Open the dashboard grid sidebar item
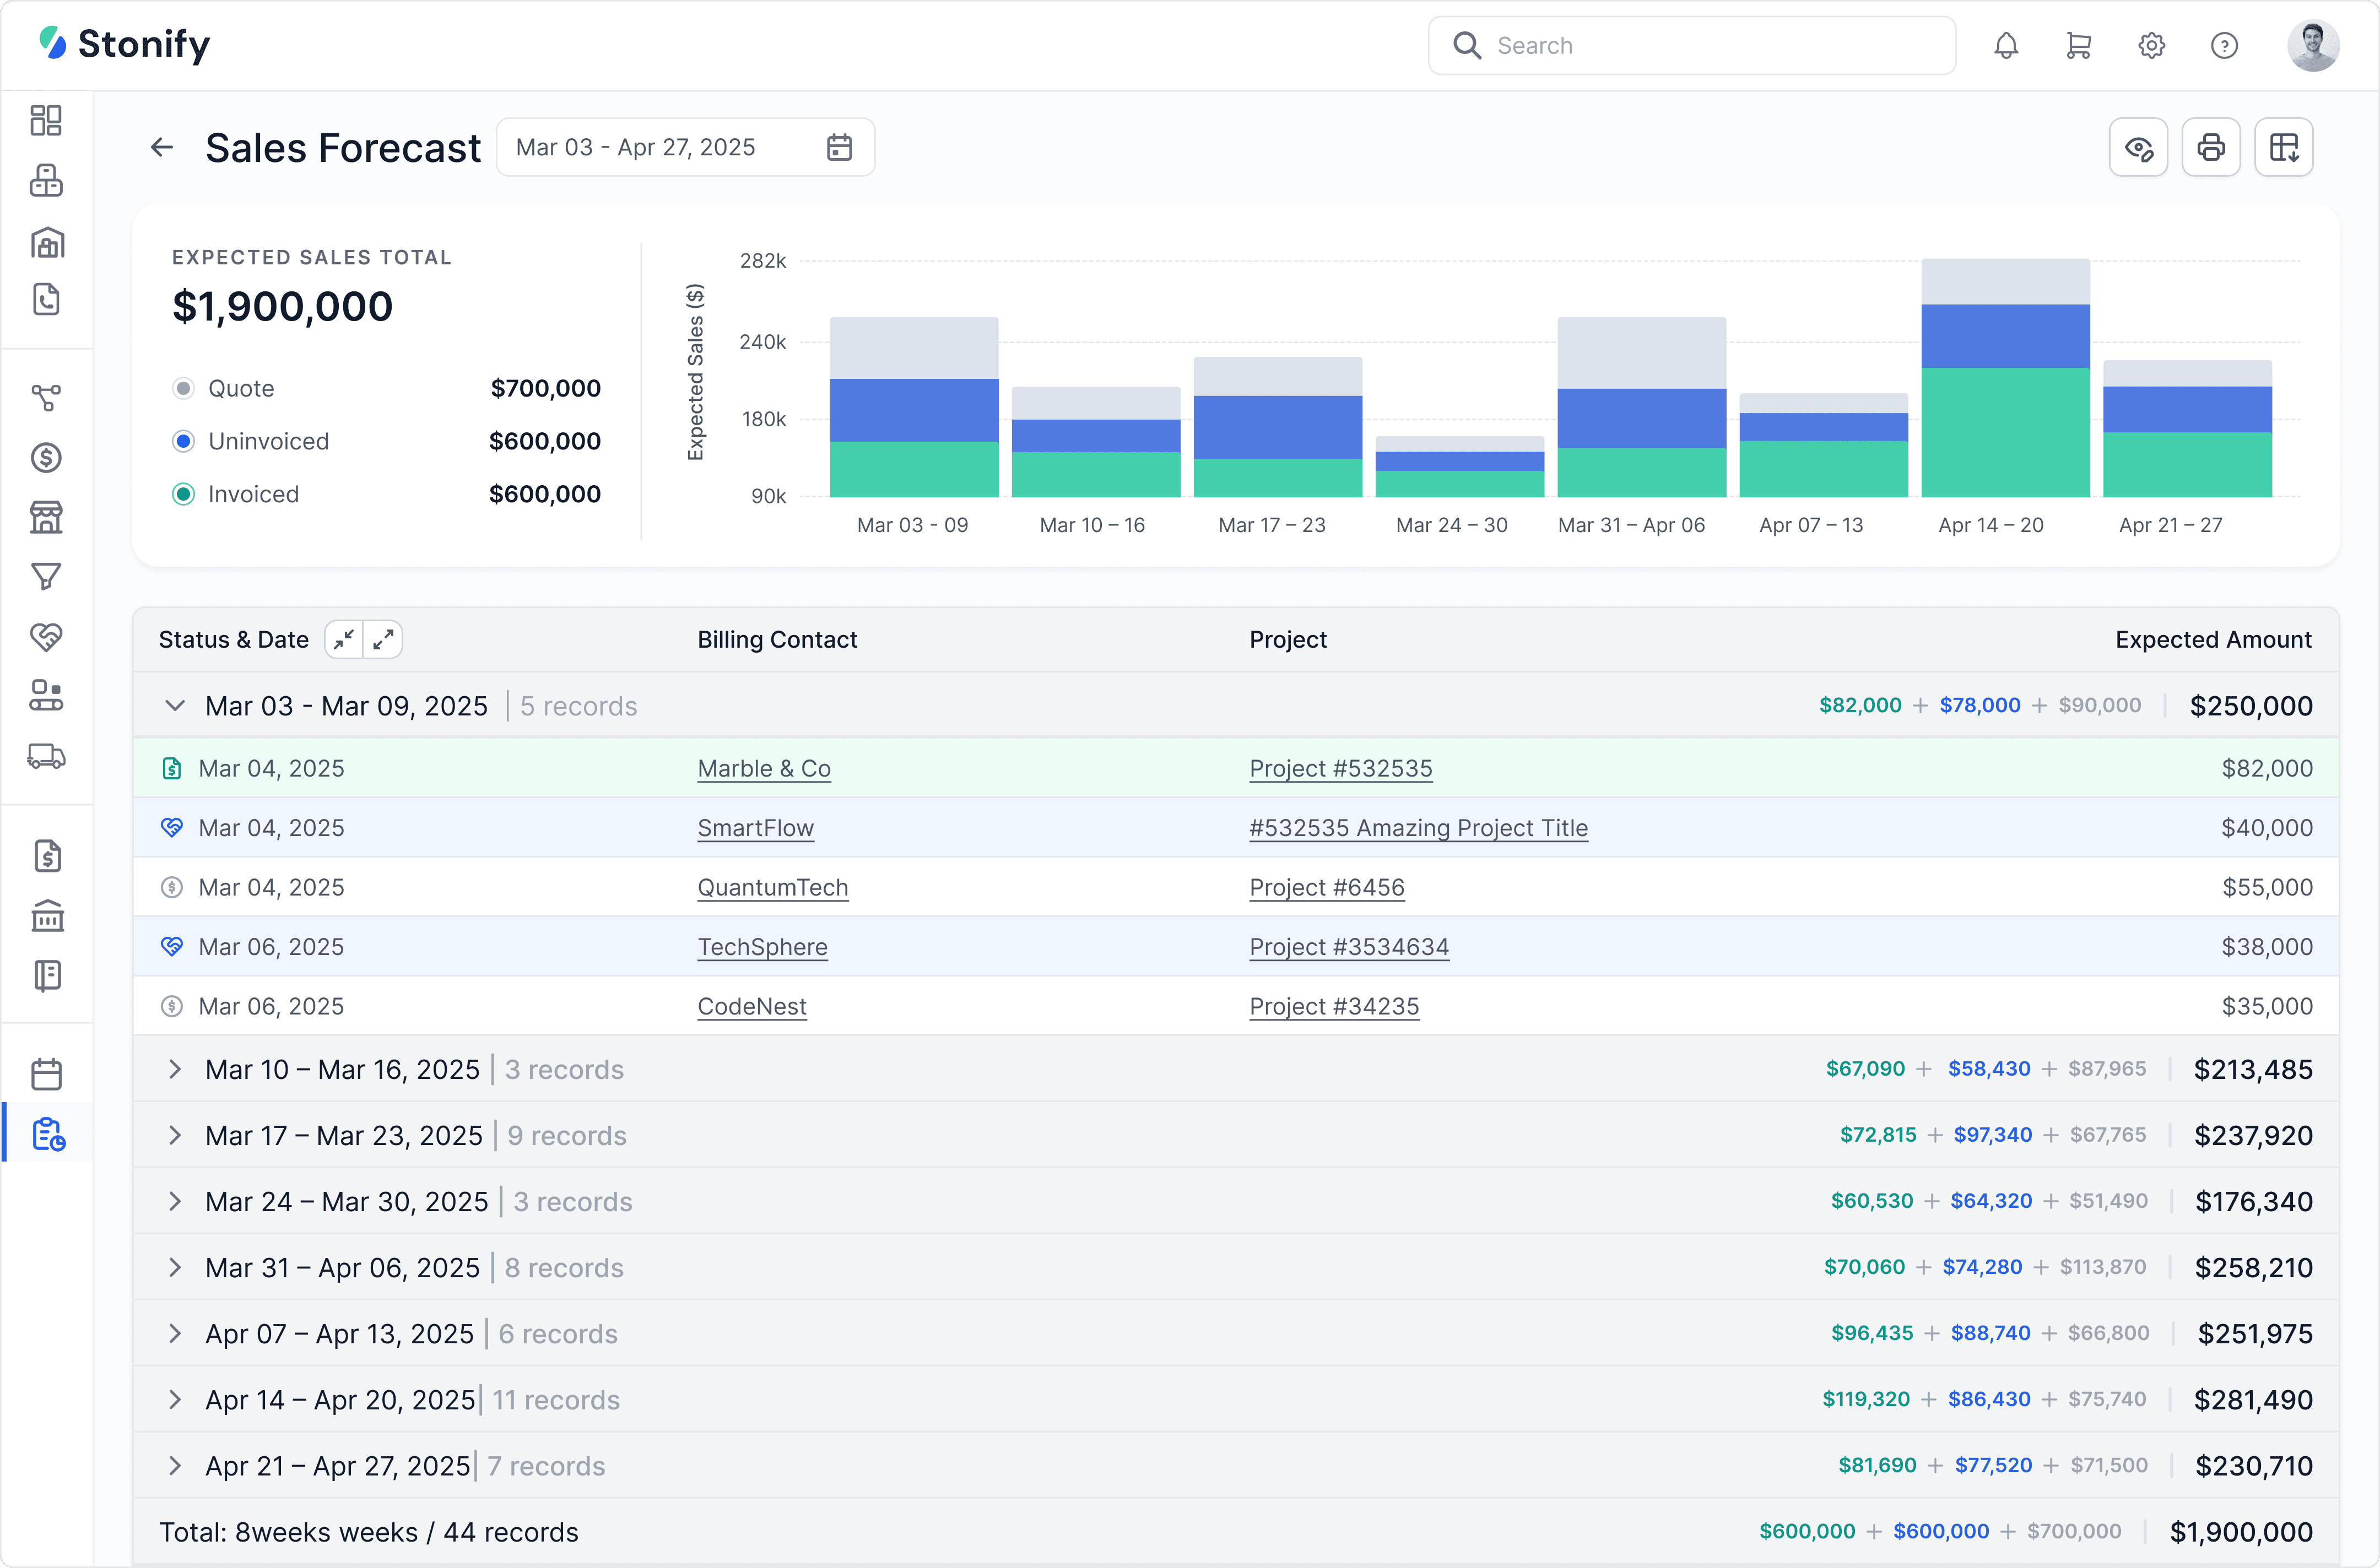2380x1568 pixels. (46, 120)
